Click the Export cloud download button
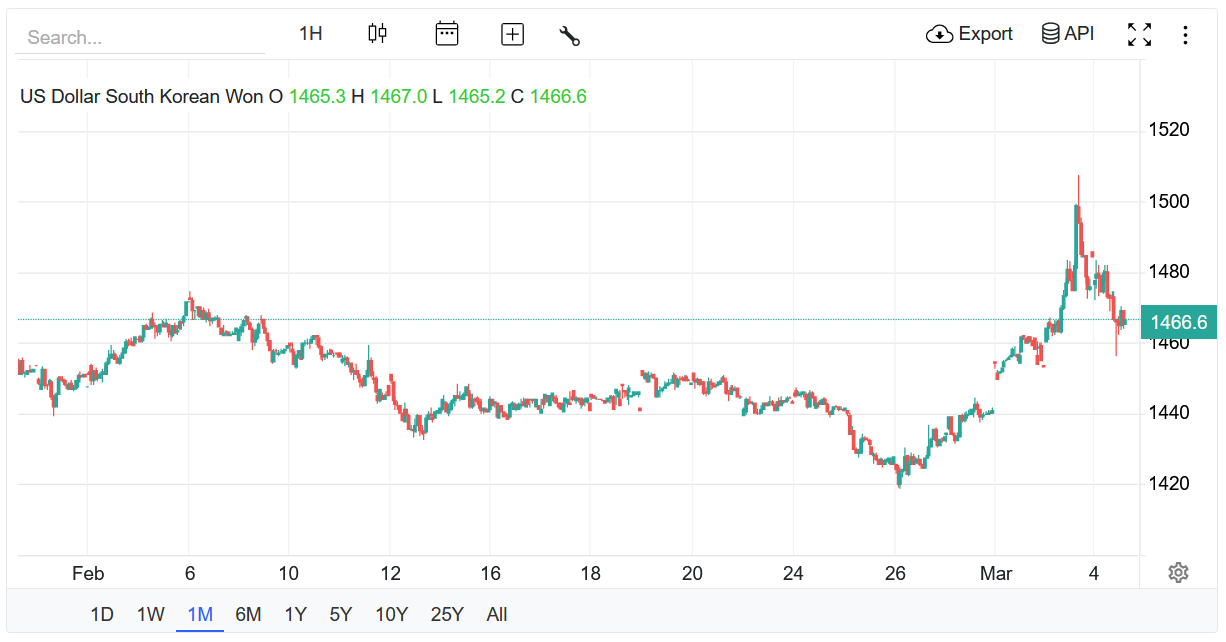Viewport: 1226px width, 642px height. coord(969,34)
